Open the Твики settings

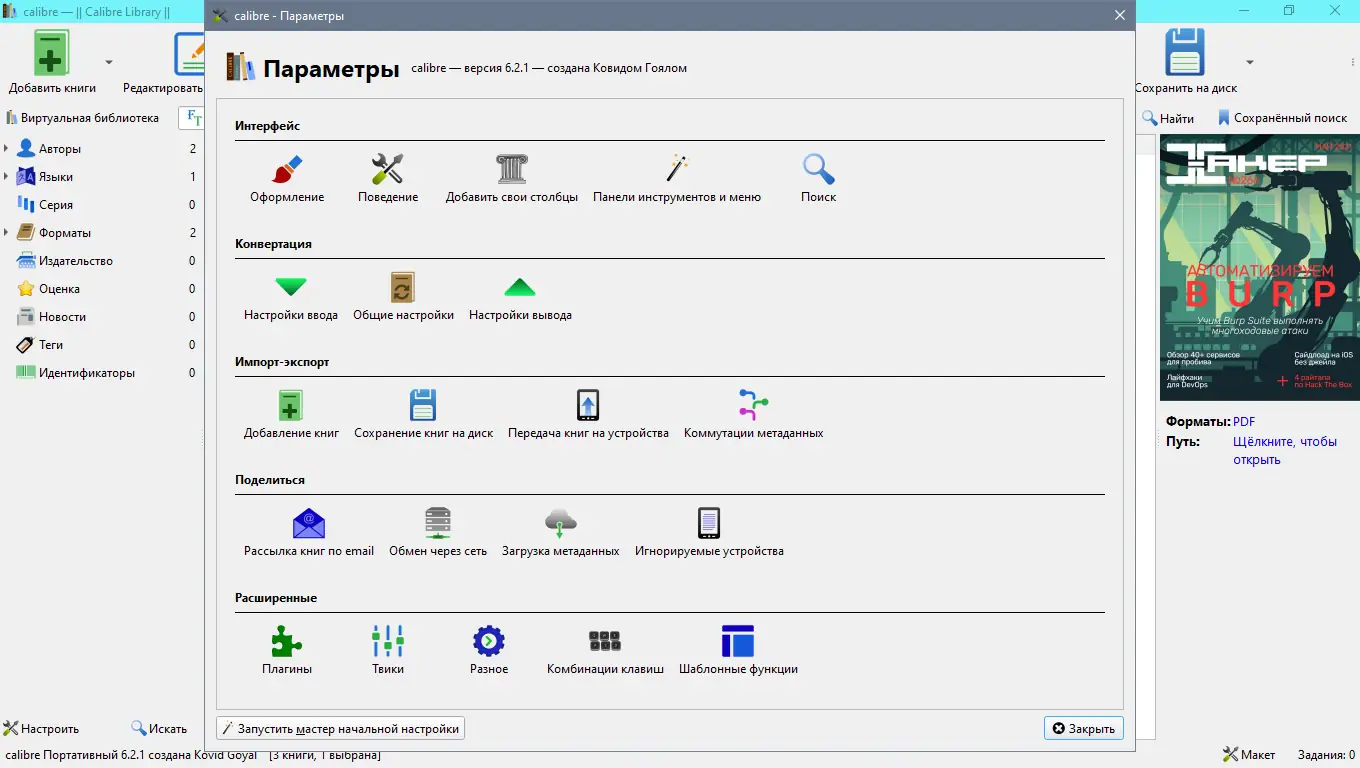388,651
